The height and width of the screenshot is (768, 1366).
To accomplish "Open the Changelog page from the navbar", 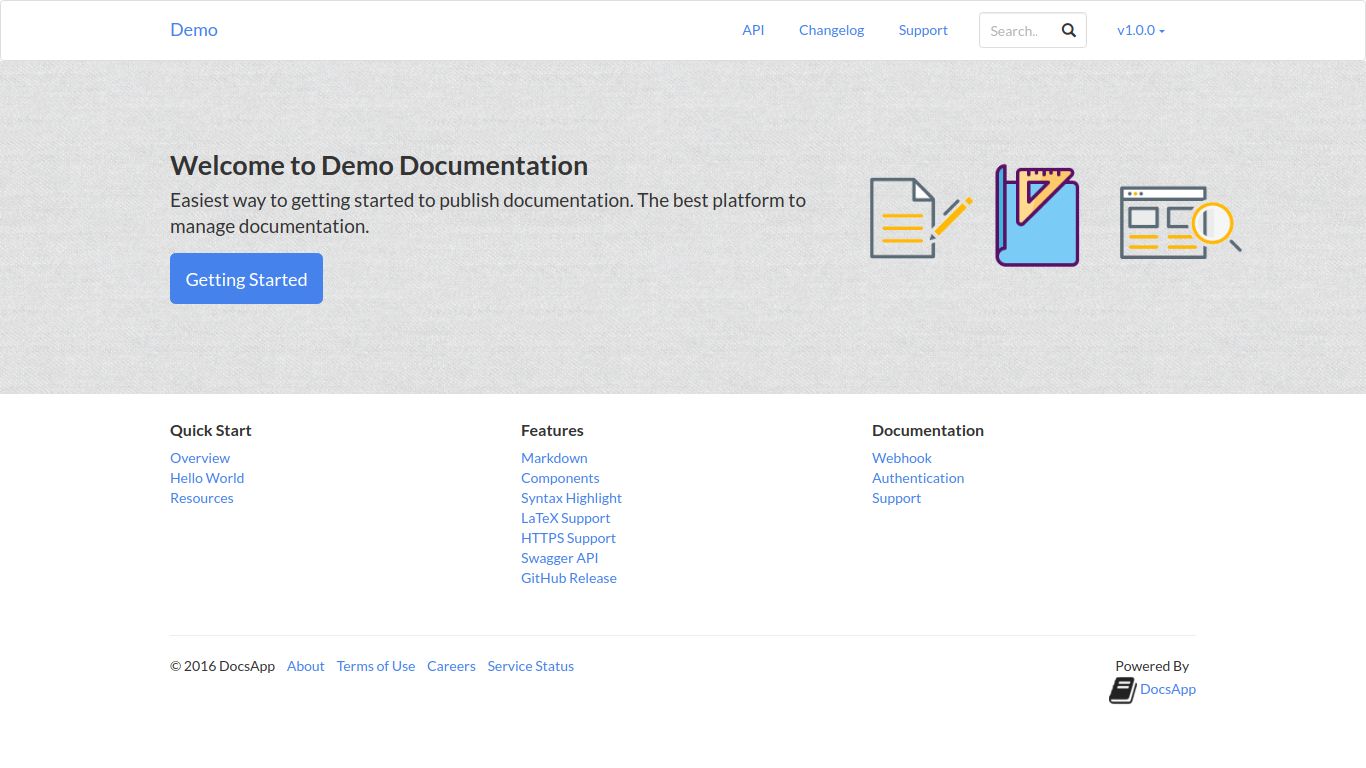I will [x=831, y=30].
